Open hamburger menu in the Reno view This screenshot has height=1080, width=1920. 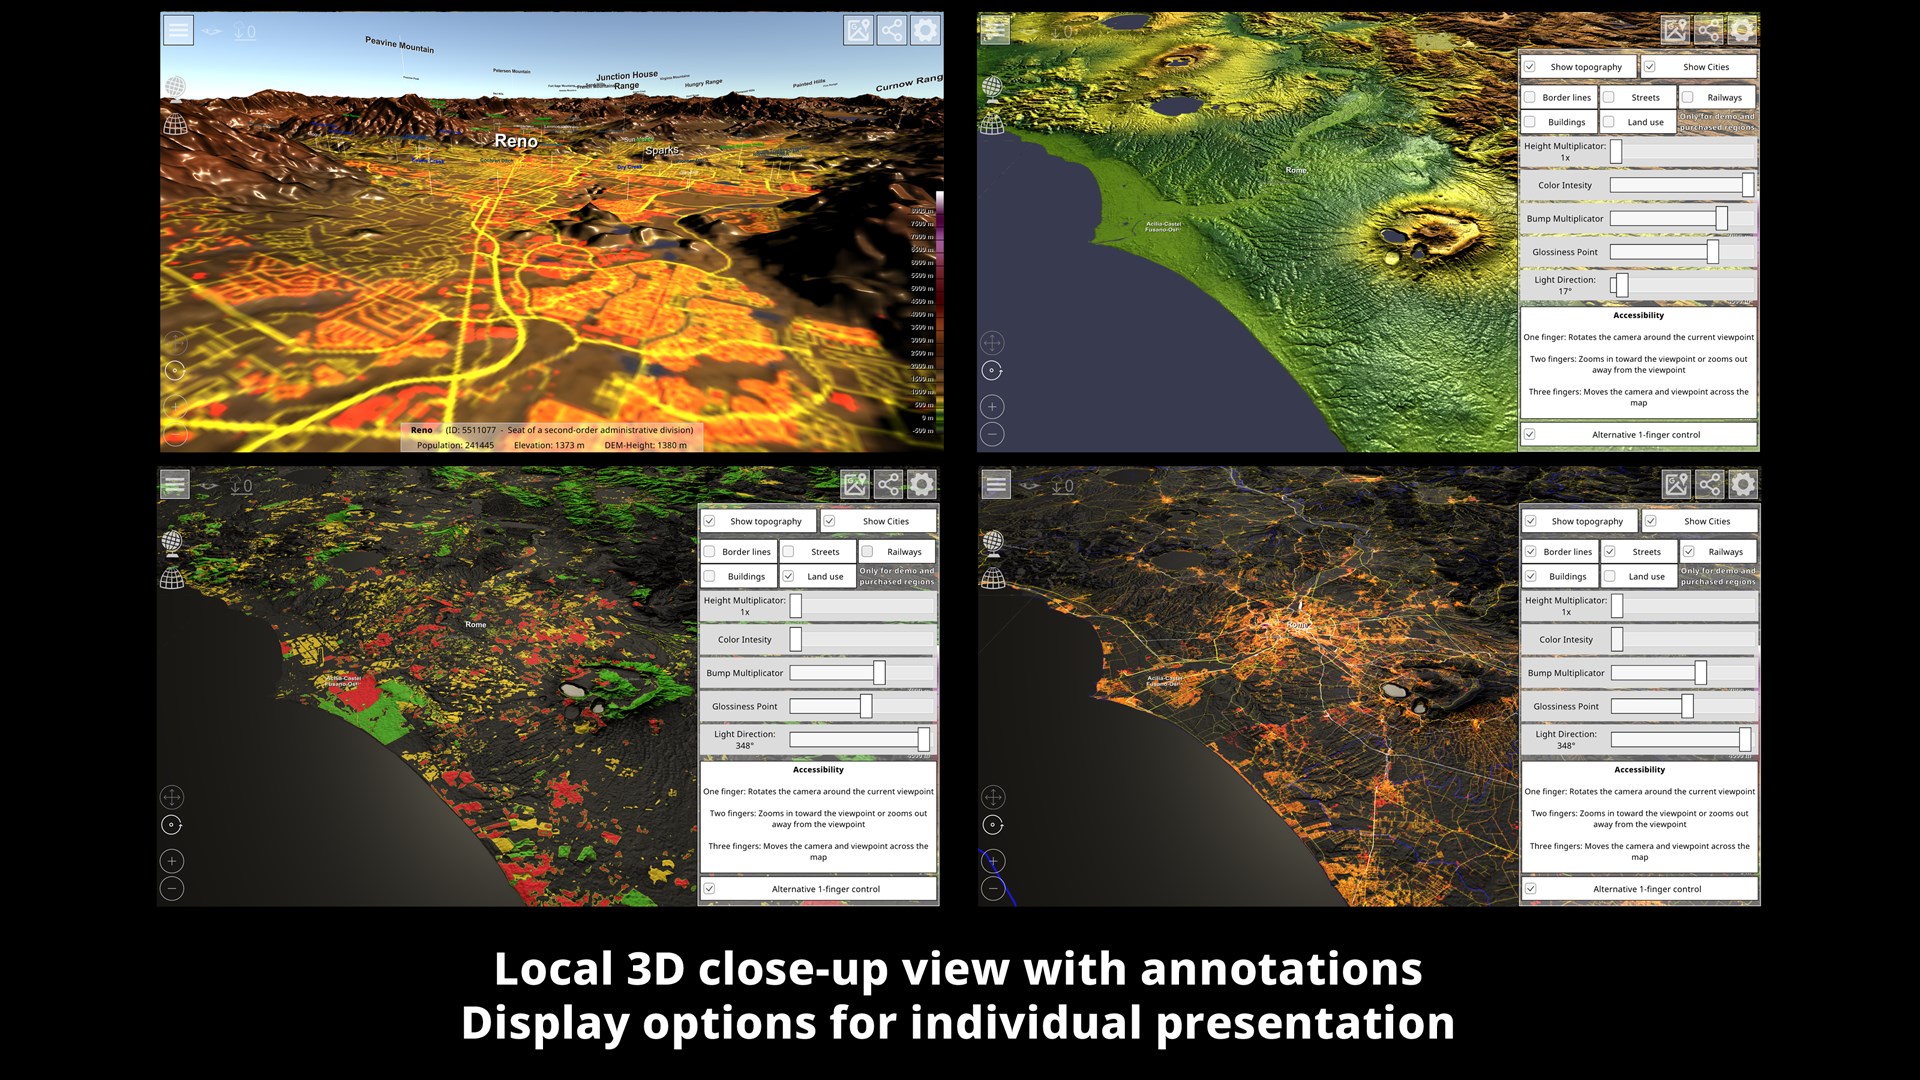pos(178,30)
